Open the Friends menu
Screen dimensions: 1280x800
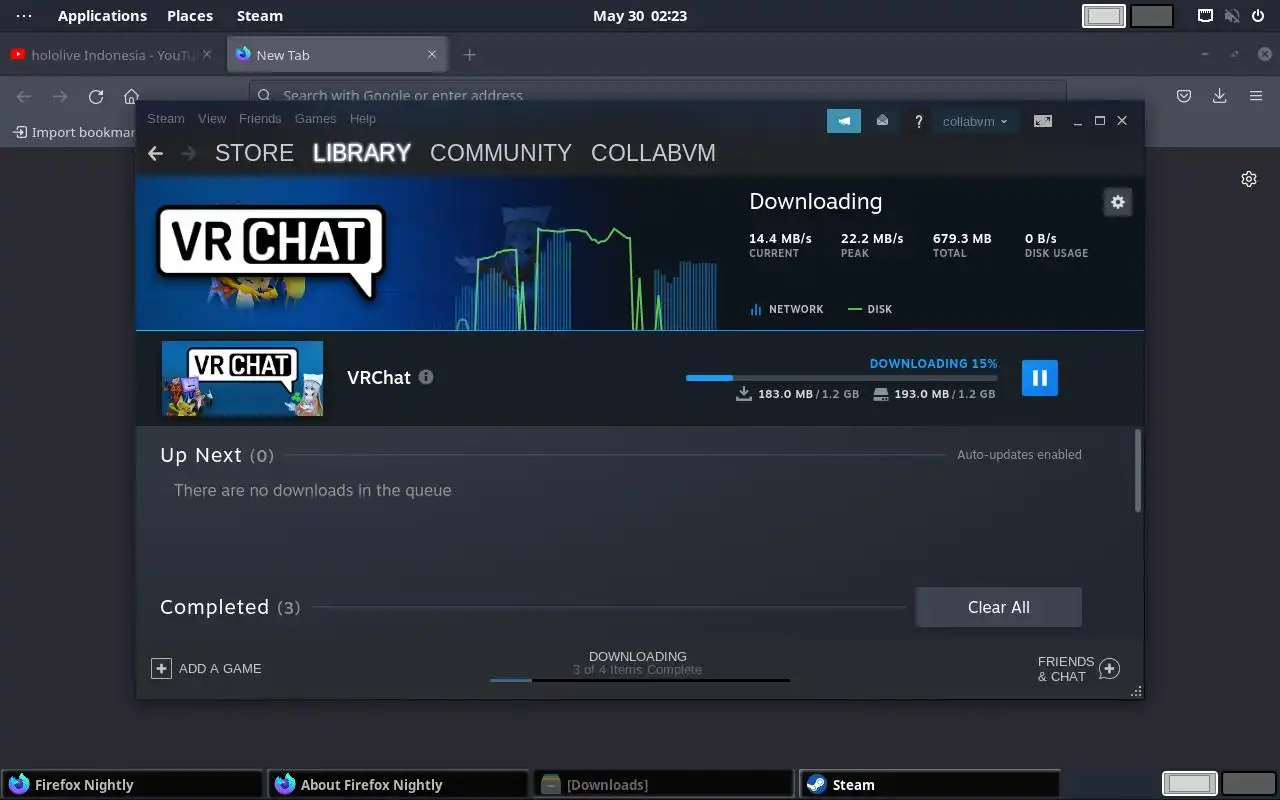[260, 118]
